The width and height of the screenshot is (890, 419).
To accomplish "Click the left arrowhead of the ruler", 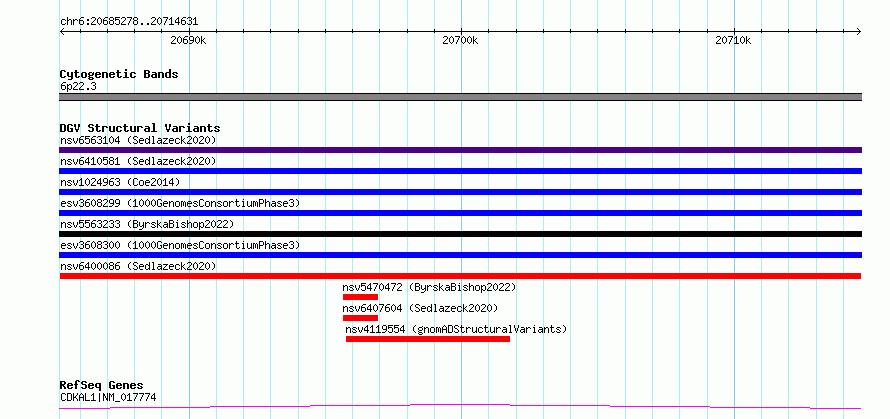I will coord(62,31).
